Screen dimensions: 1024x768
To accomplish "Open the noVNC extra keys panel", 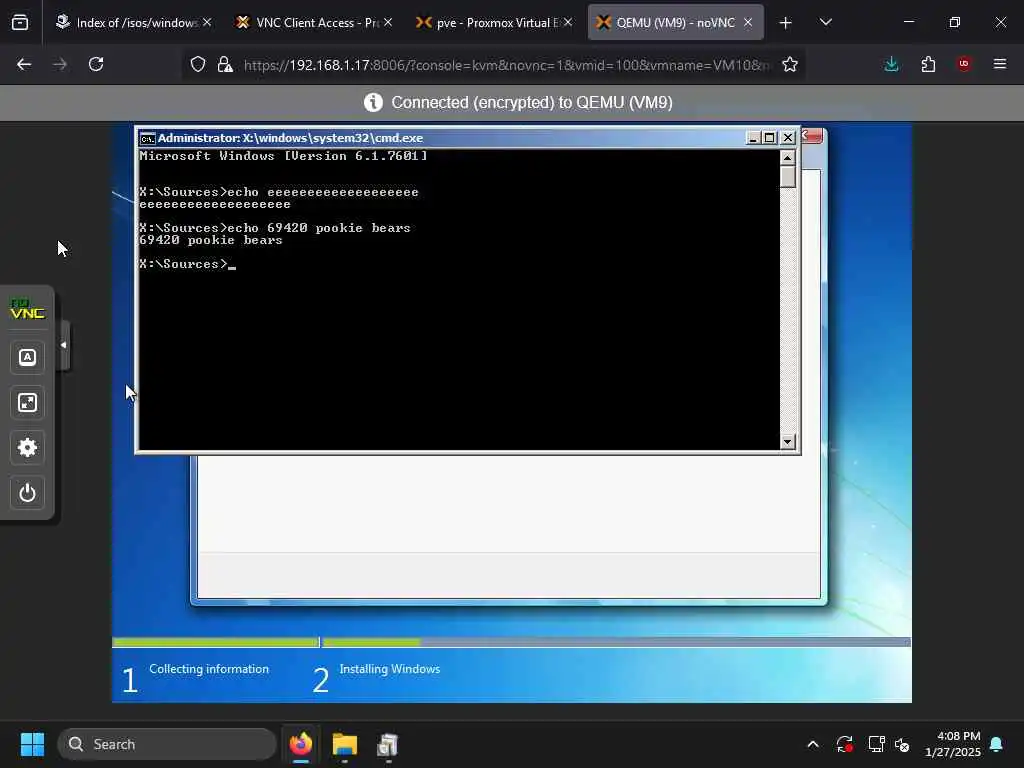I will [x=27, y=357].
